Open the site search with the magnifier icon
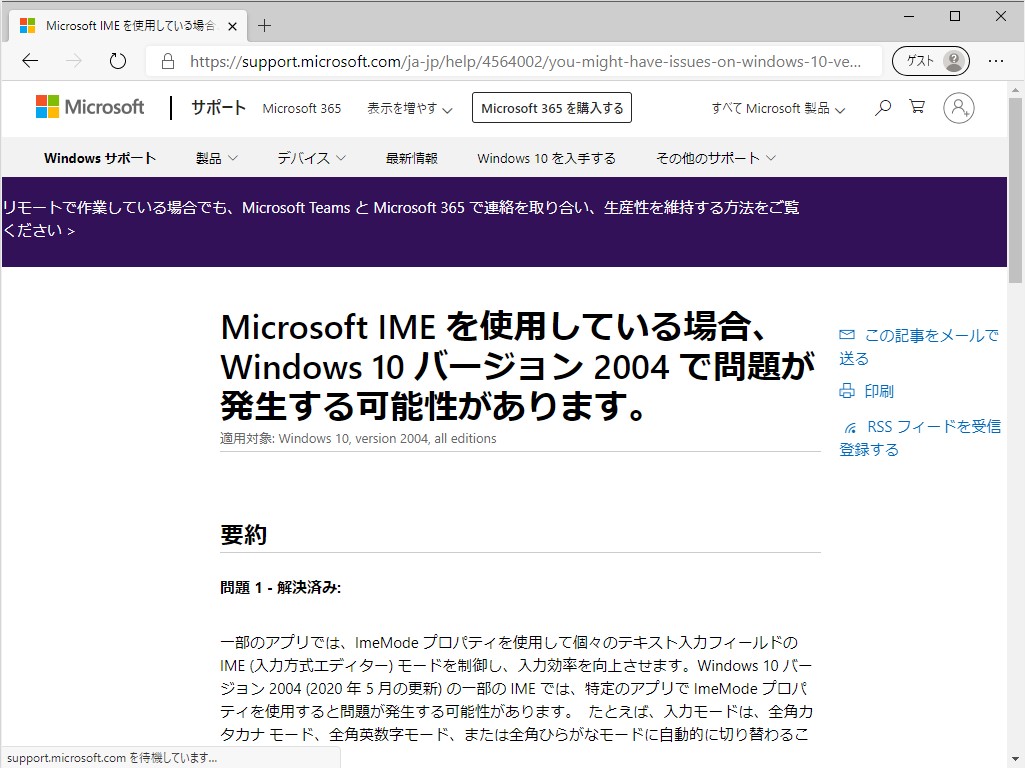The height and width of the screenshot is (768, 1025). click(x=883, y=107)
